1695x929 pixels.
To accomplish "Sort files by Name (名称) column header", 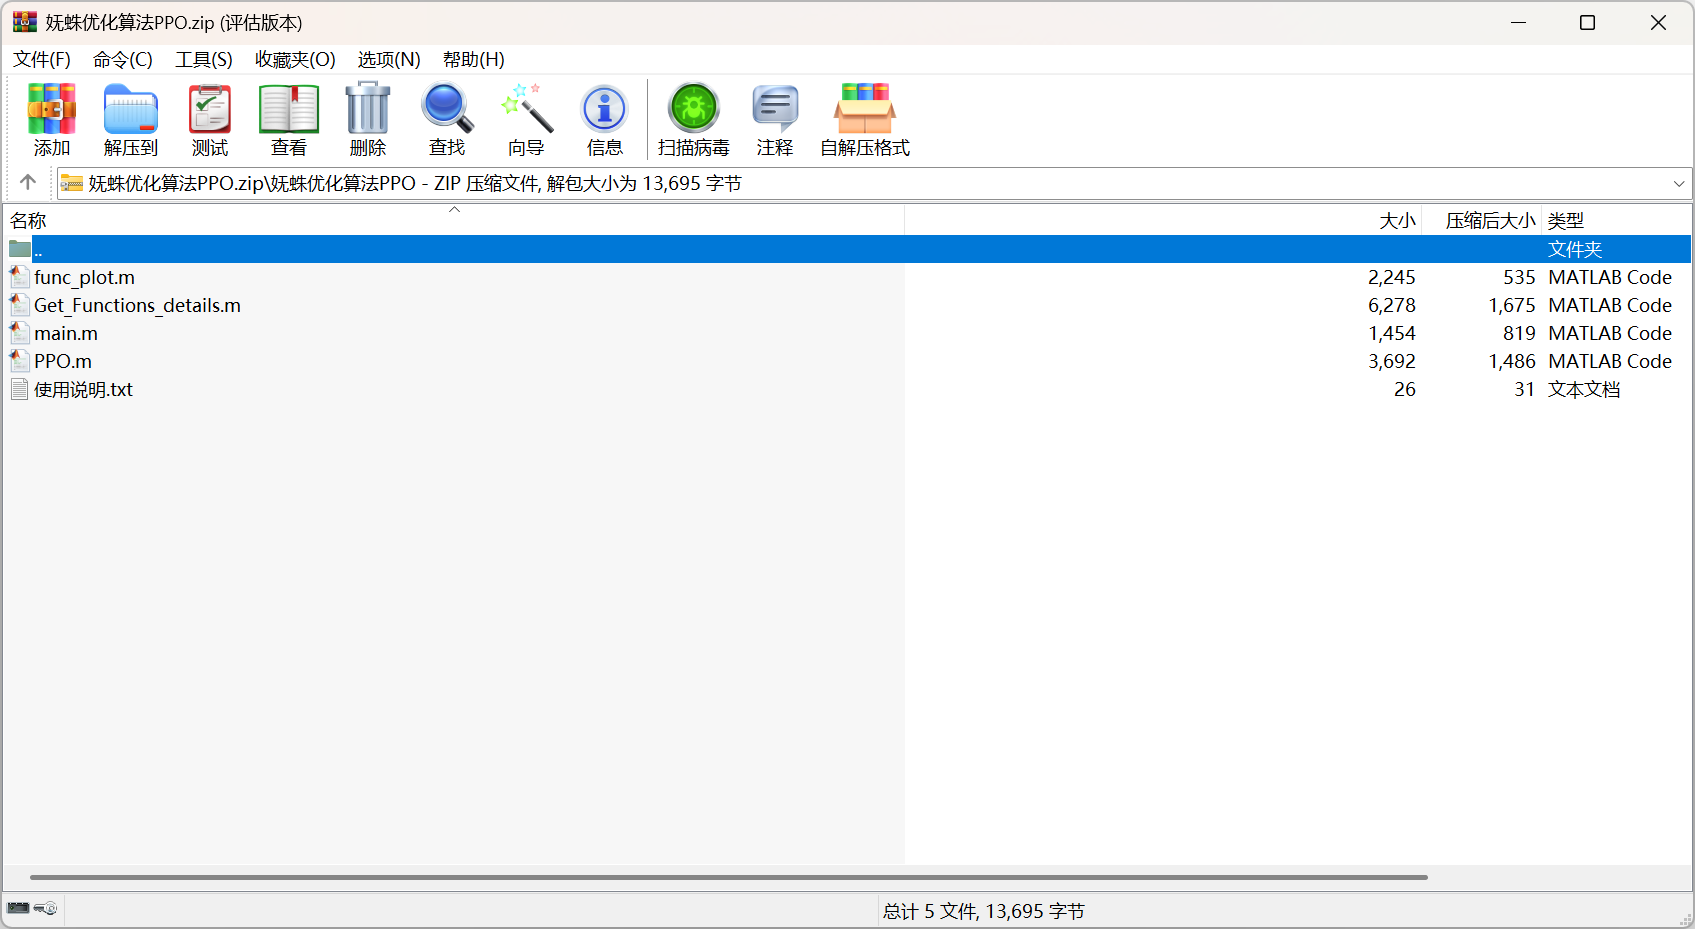I will (x=29, y=221).
